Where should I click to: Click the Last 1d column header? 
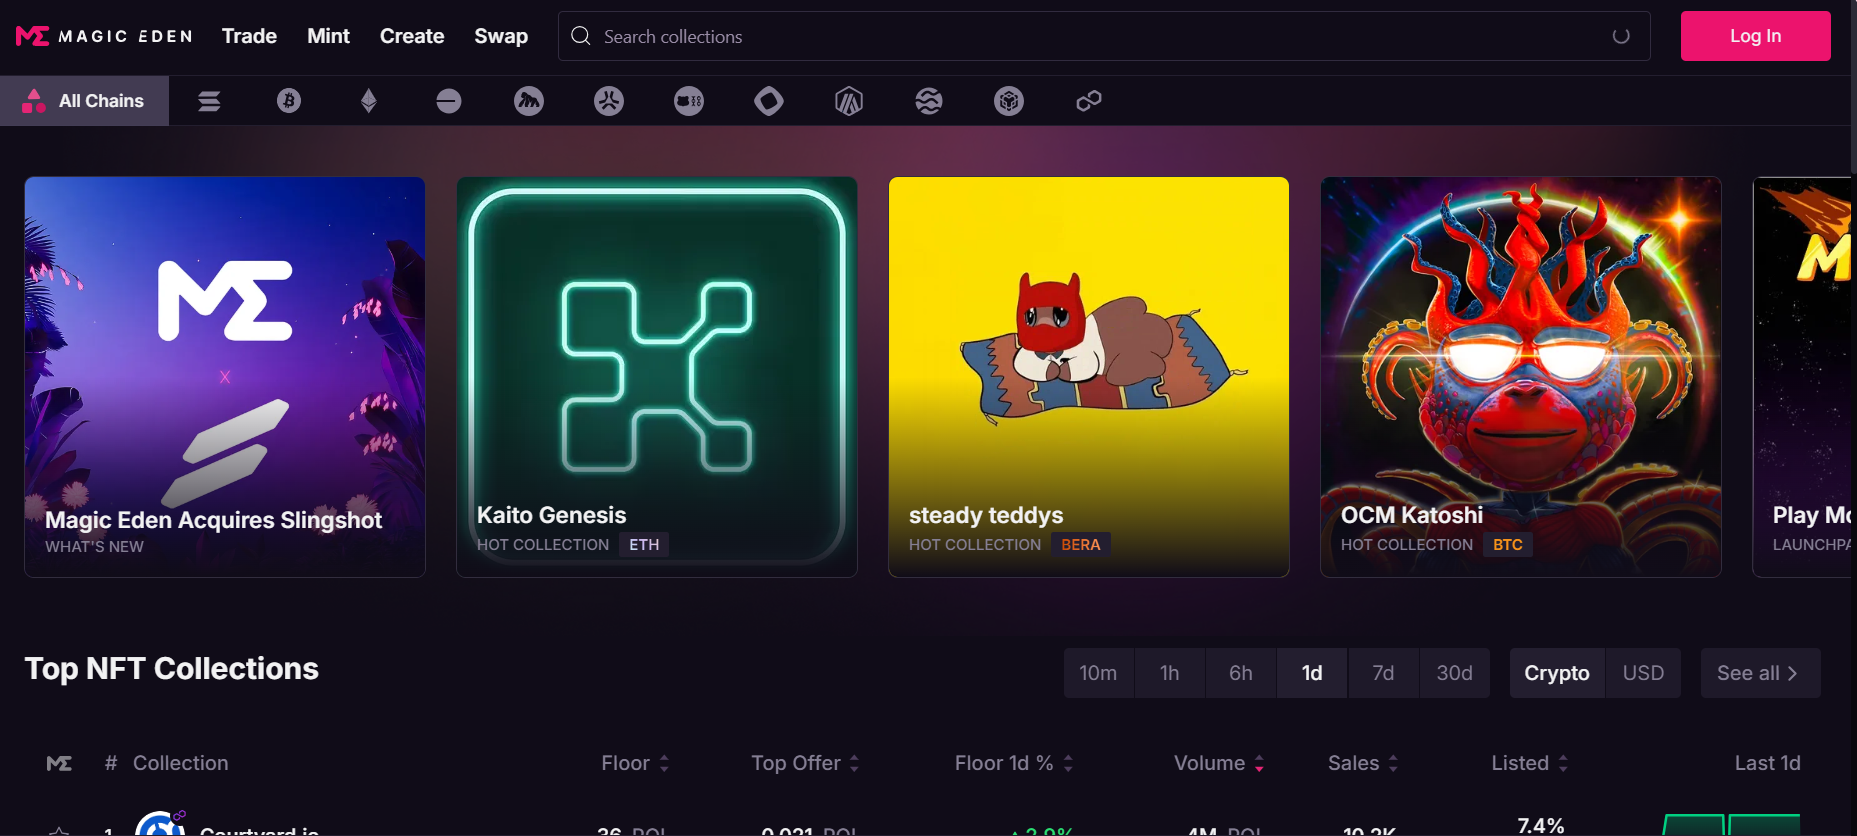click(1767, 763)
